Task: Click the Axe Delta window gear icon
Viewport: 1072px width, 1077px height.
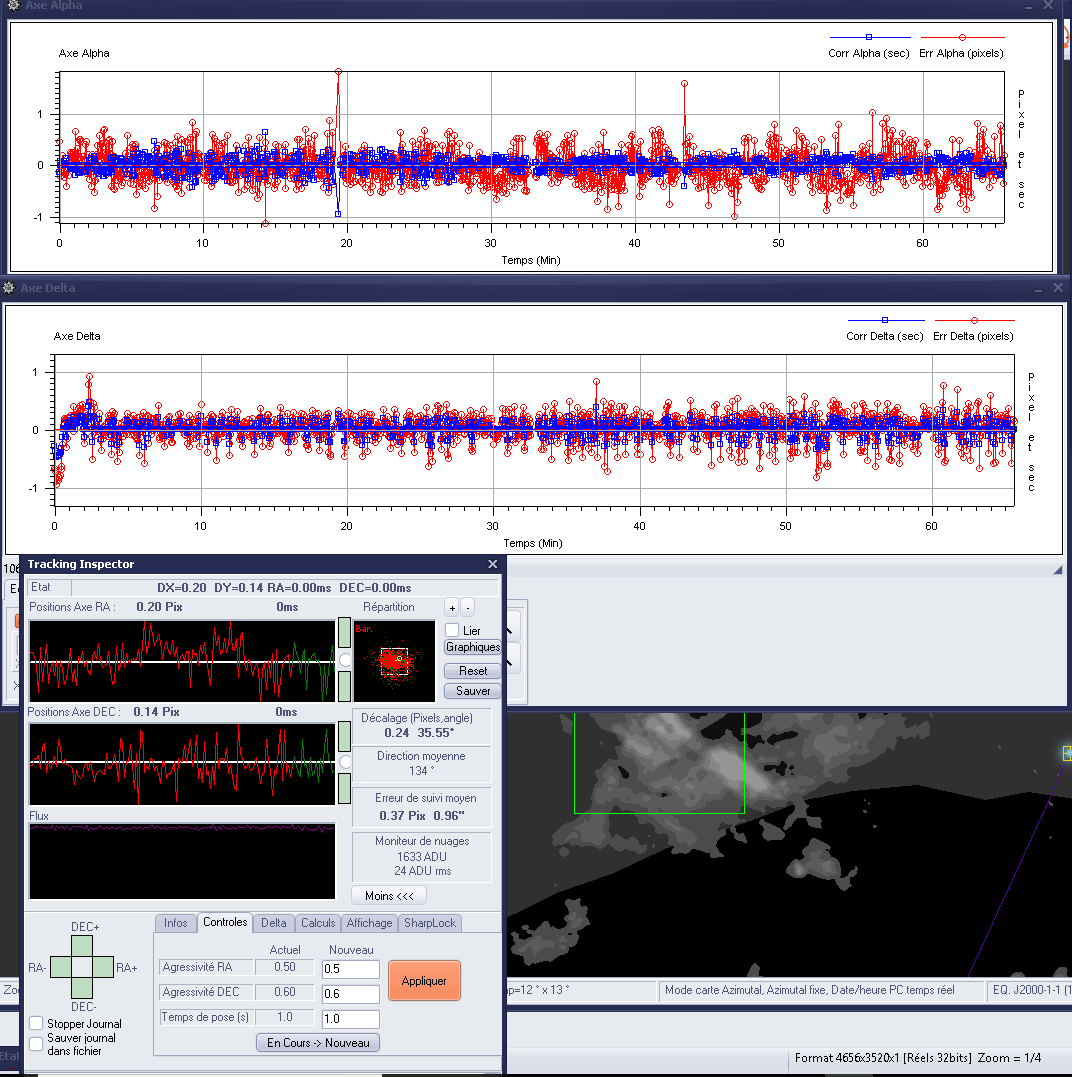Action: click(11, 288)
